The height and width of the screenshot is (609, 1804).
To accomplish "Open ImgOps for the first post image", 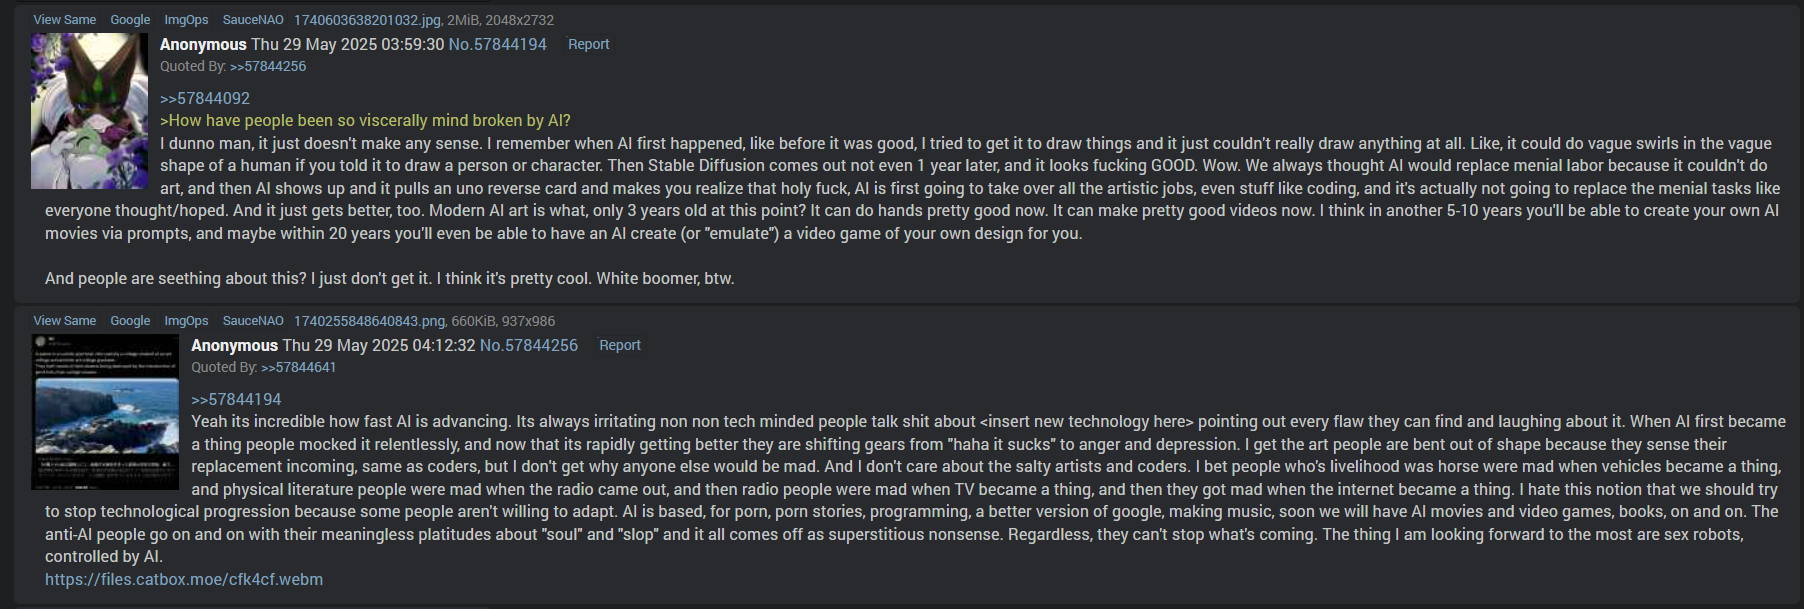I will 186,20.
